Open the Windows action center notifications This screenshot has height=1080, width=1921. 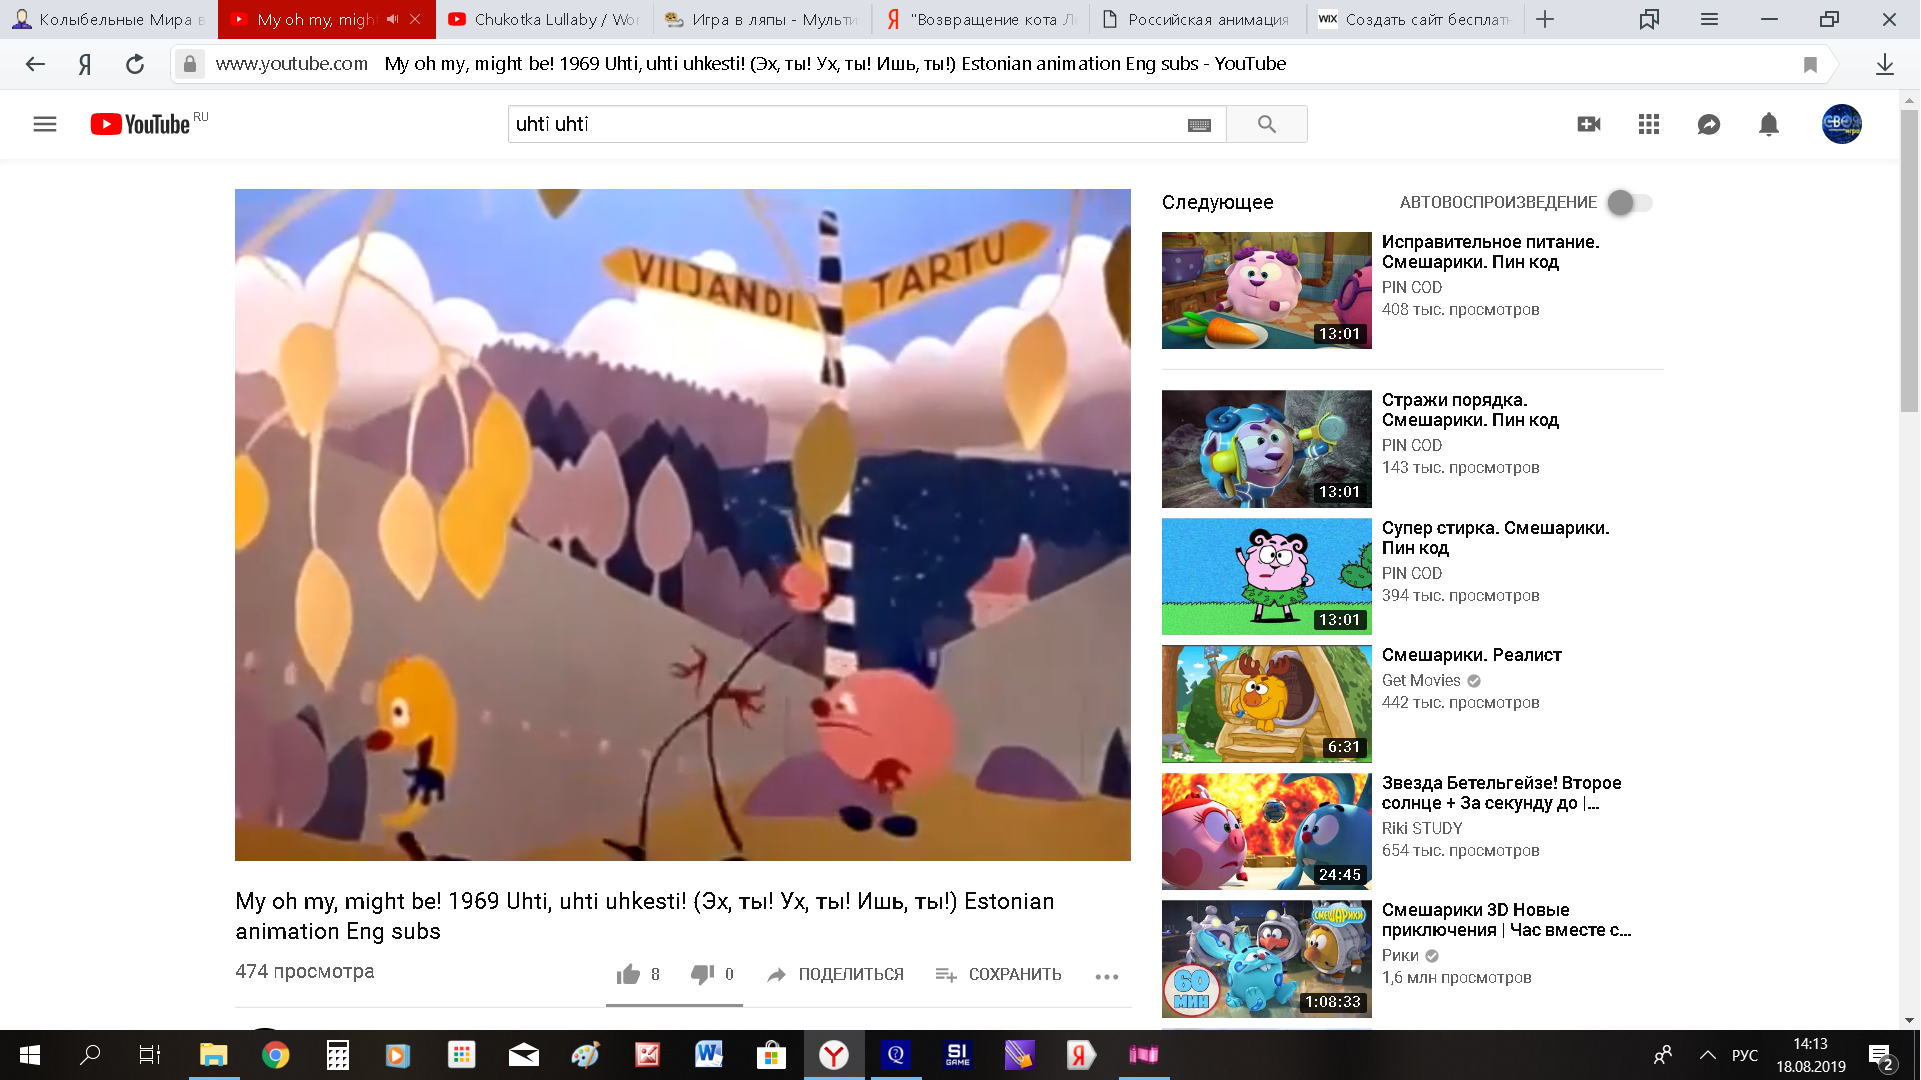point(1880,1055)
